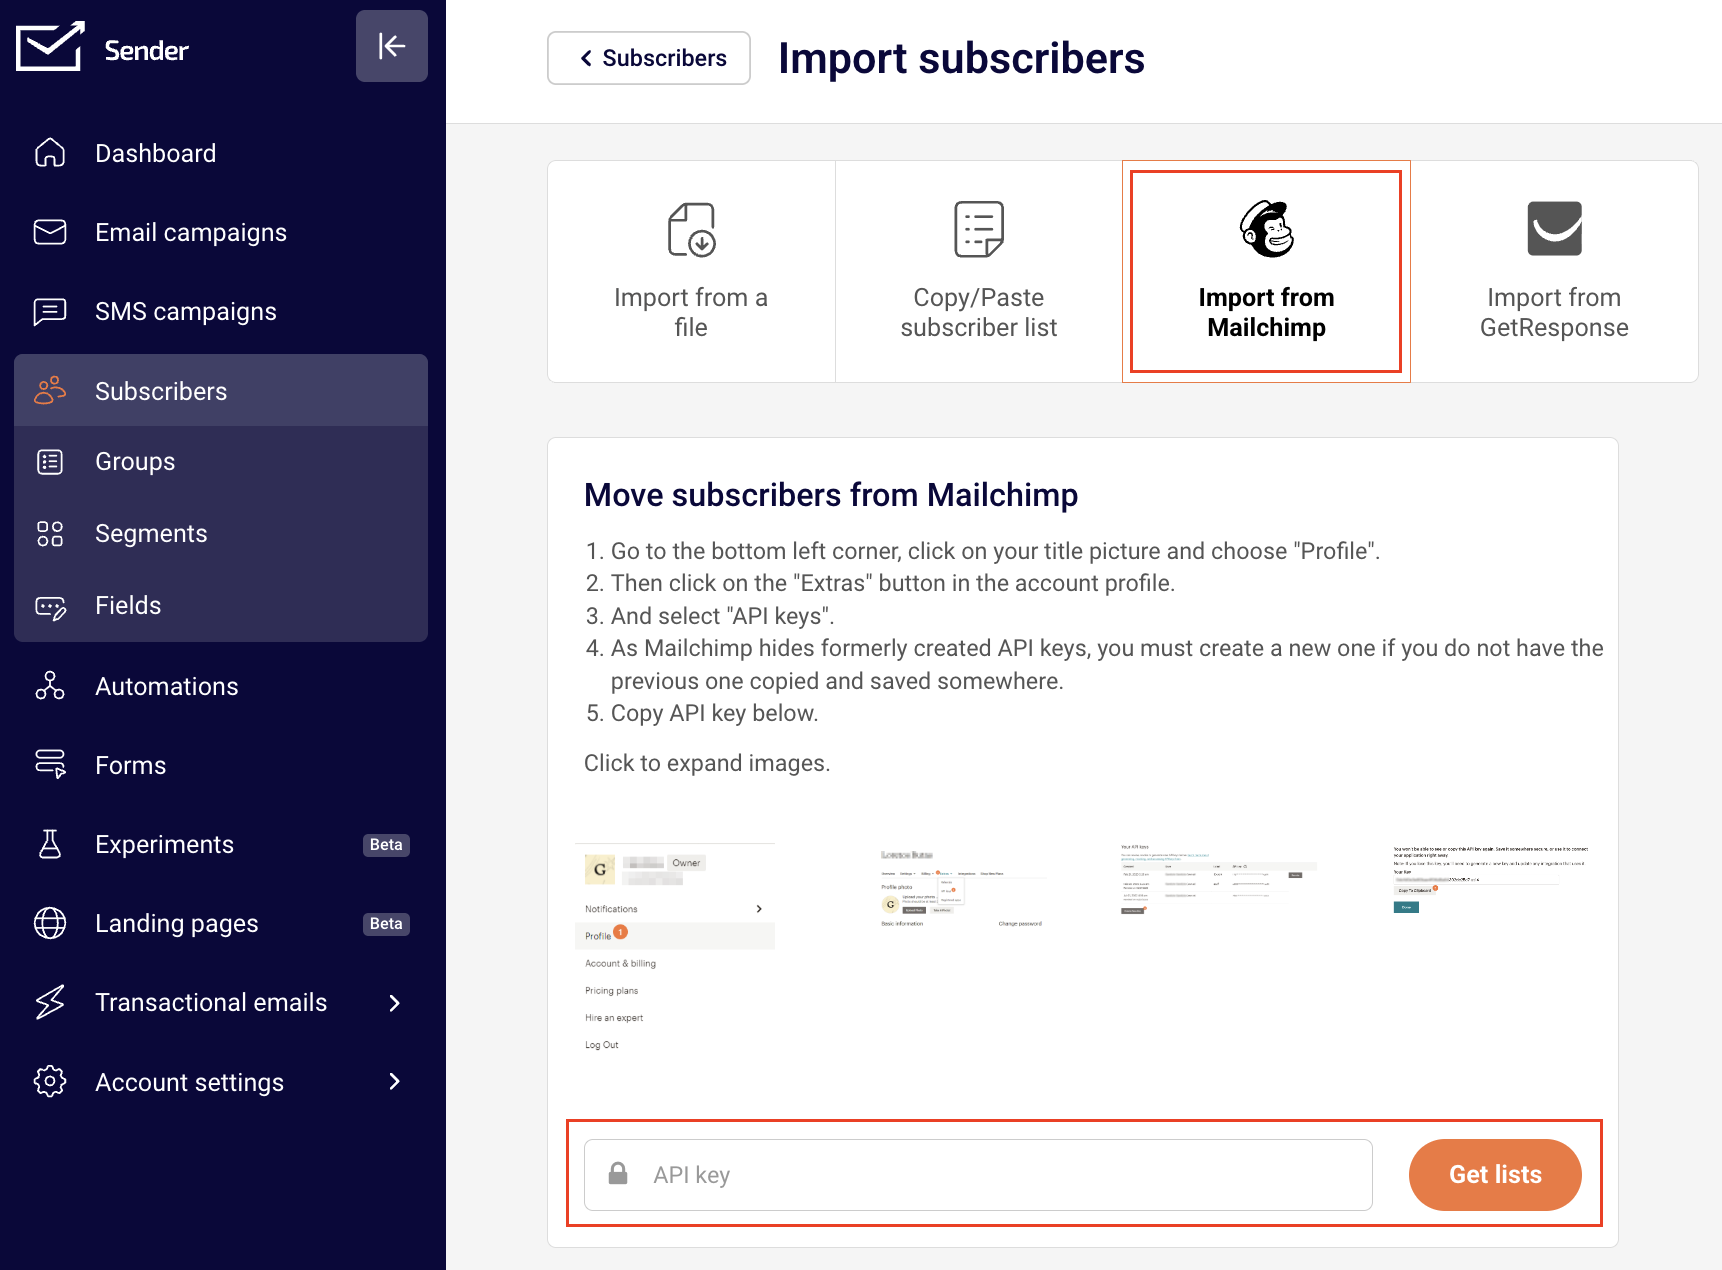Open Dashboard via the home icon

coord(50,153)
